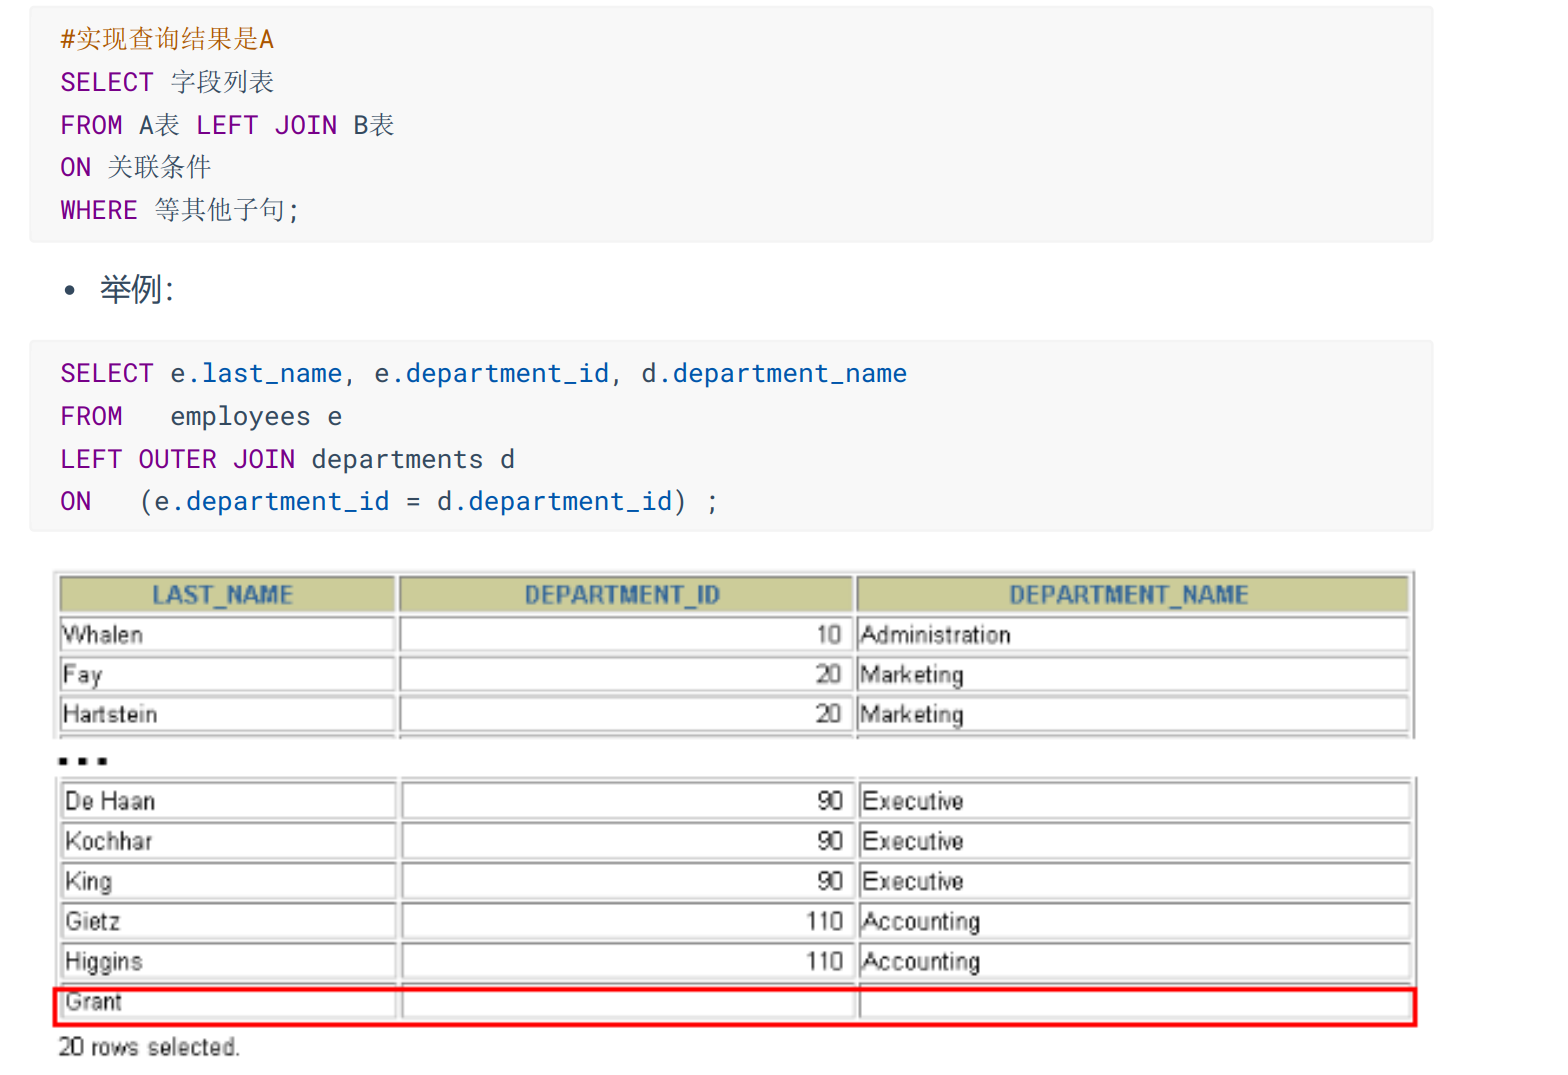Click the DEPARTMENT_ID column header
Screen dimensions: 1568x1075
[626, 595]
